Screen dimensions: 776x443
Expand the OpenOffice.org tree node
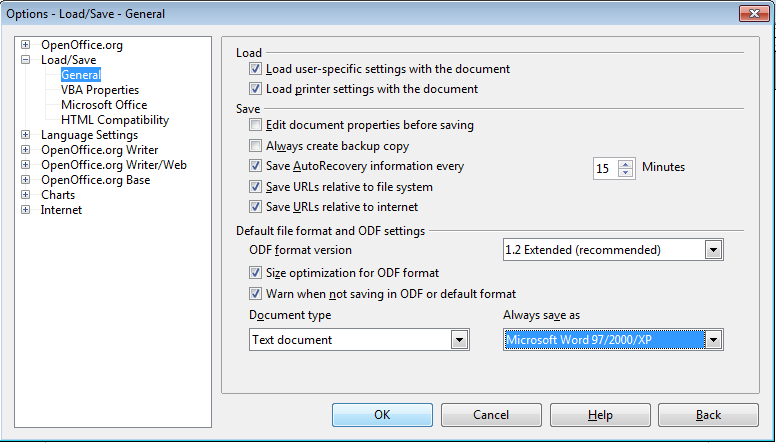point(25,45)
